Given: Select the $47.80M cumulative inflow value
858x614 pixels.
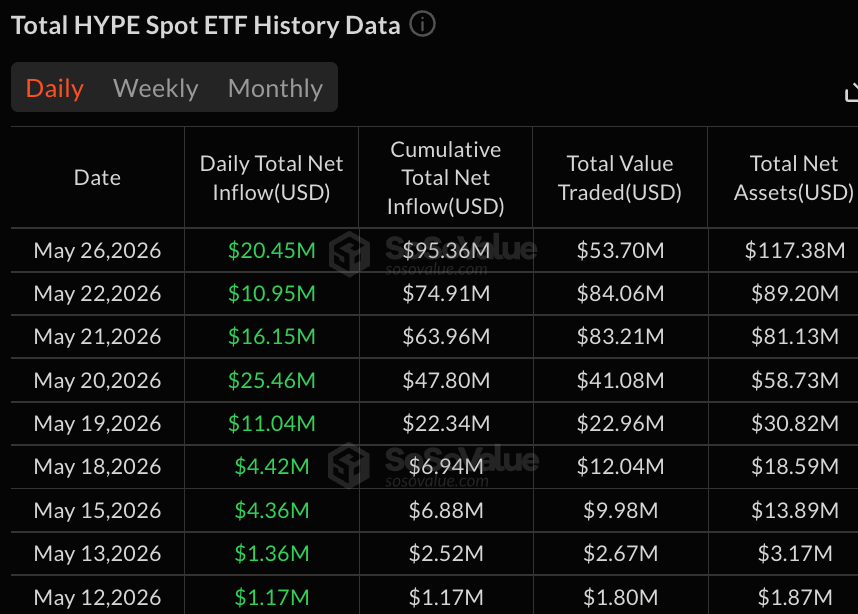Looking at the screenshot, I should click(x=446, y=380).
